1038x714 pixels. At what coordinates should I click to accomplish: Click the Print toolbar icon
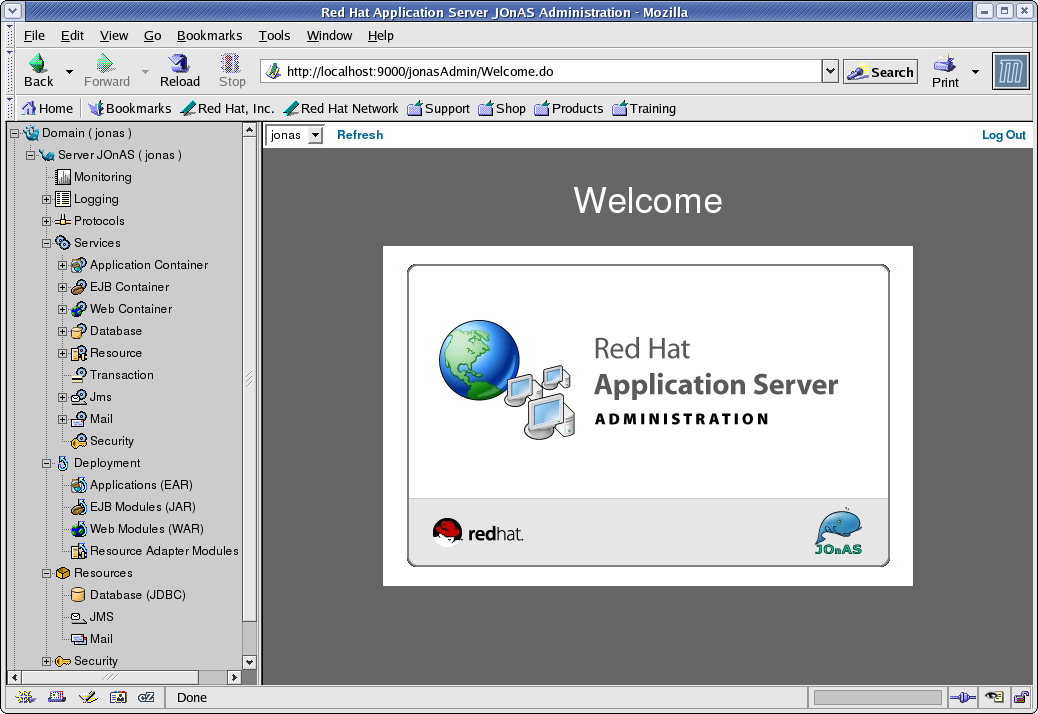click(945, 65)
